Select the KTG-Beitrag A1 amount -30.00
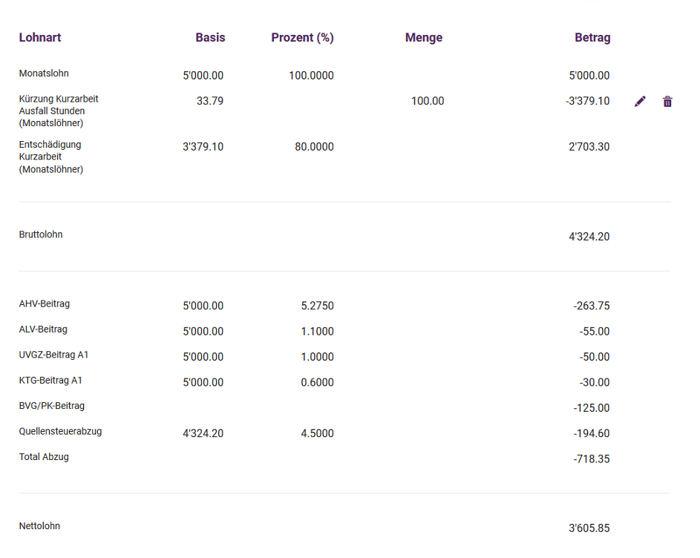Viewport: 700px width, 558px height. click(x=594, y=383)
